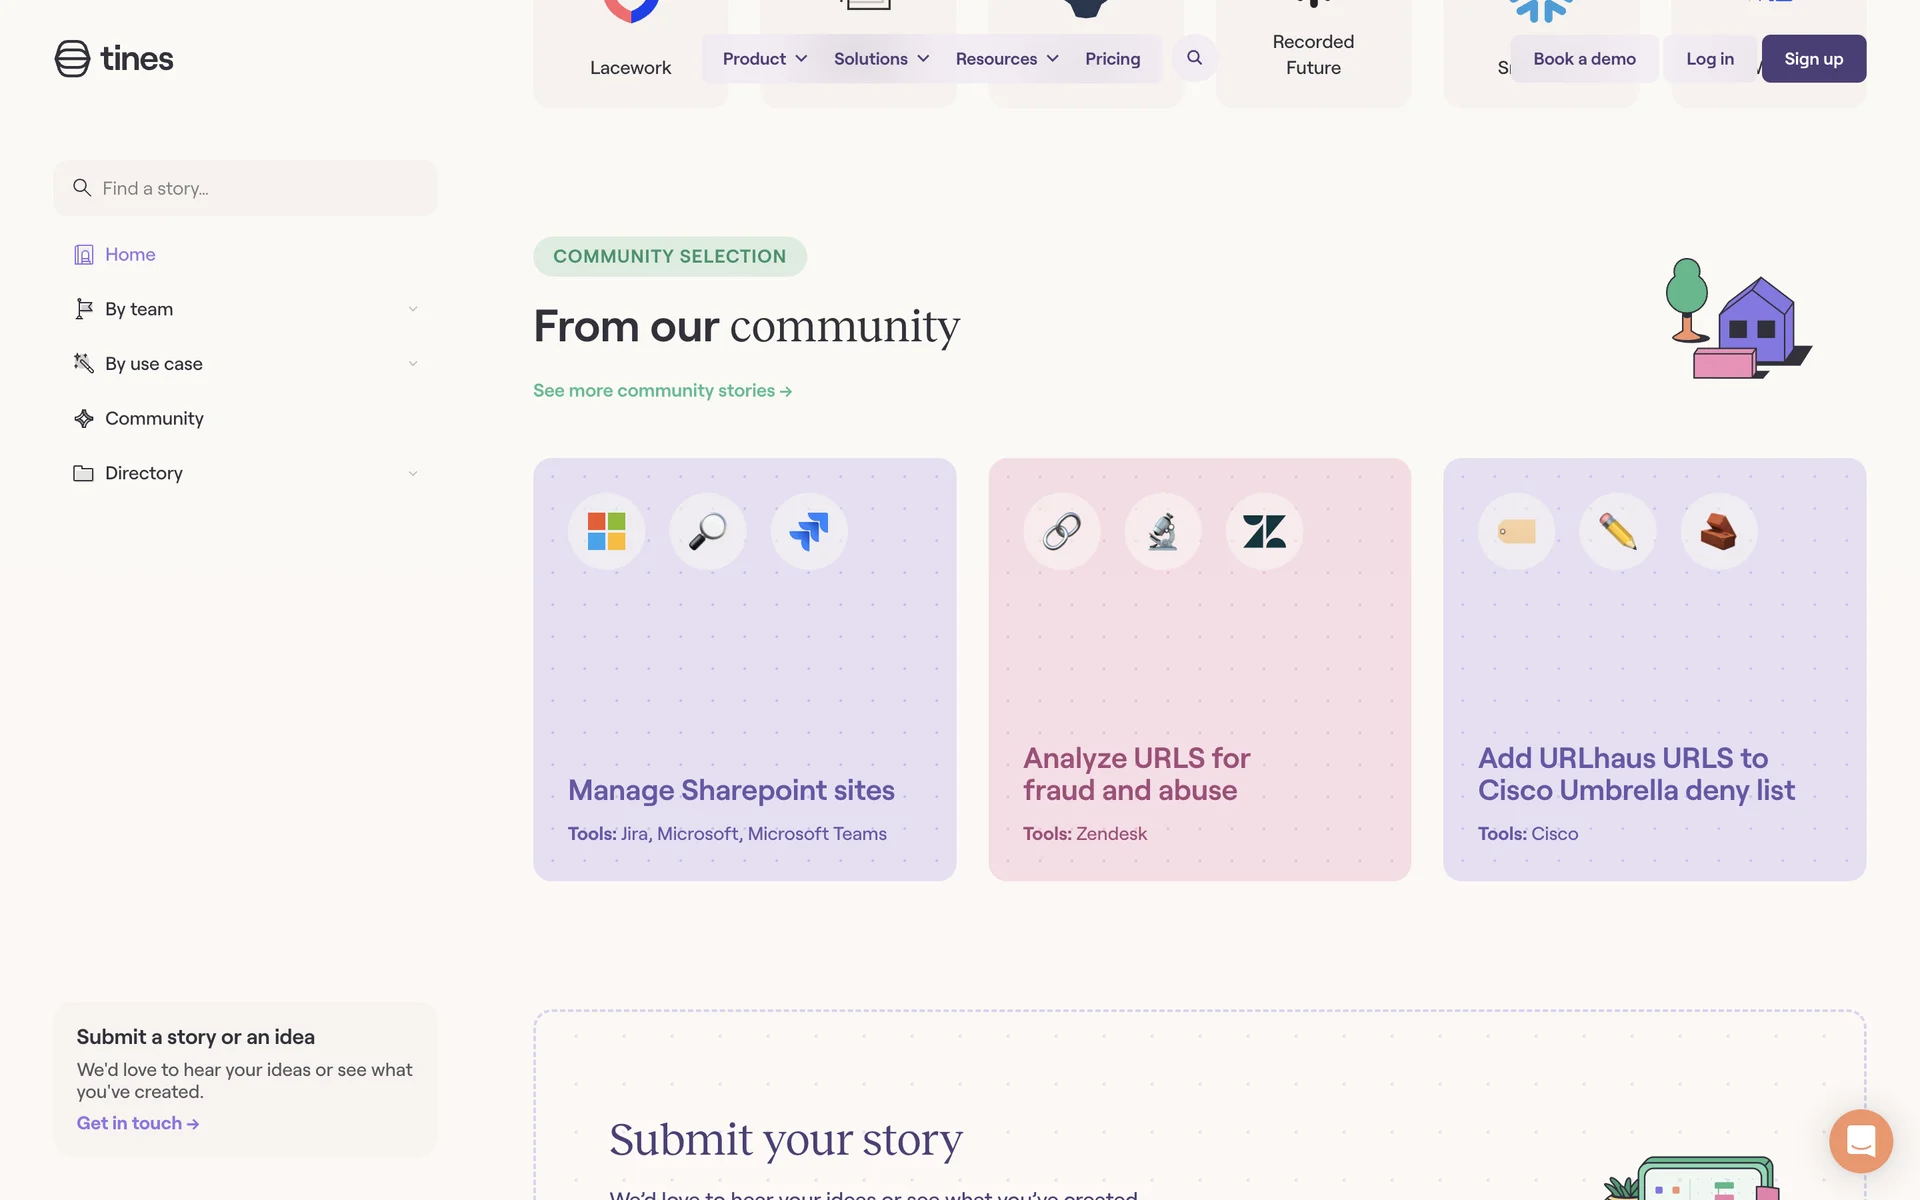Click the search magnifier icon in navbar
Viewport: 1920px width, 1200px height.
coord(1194,58)
